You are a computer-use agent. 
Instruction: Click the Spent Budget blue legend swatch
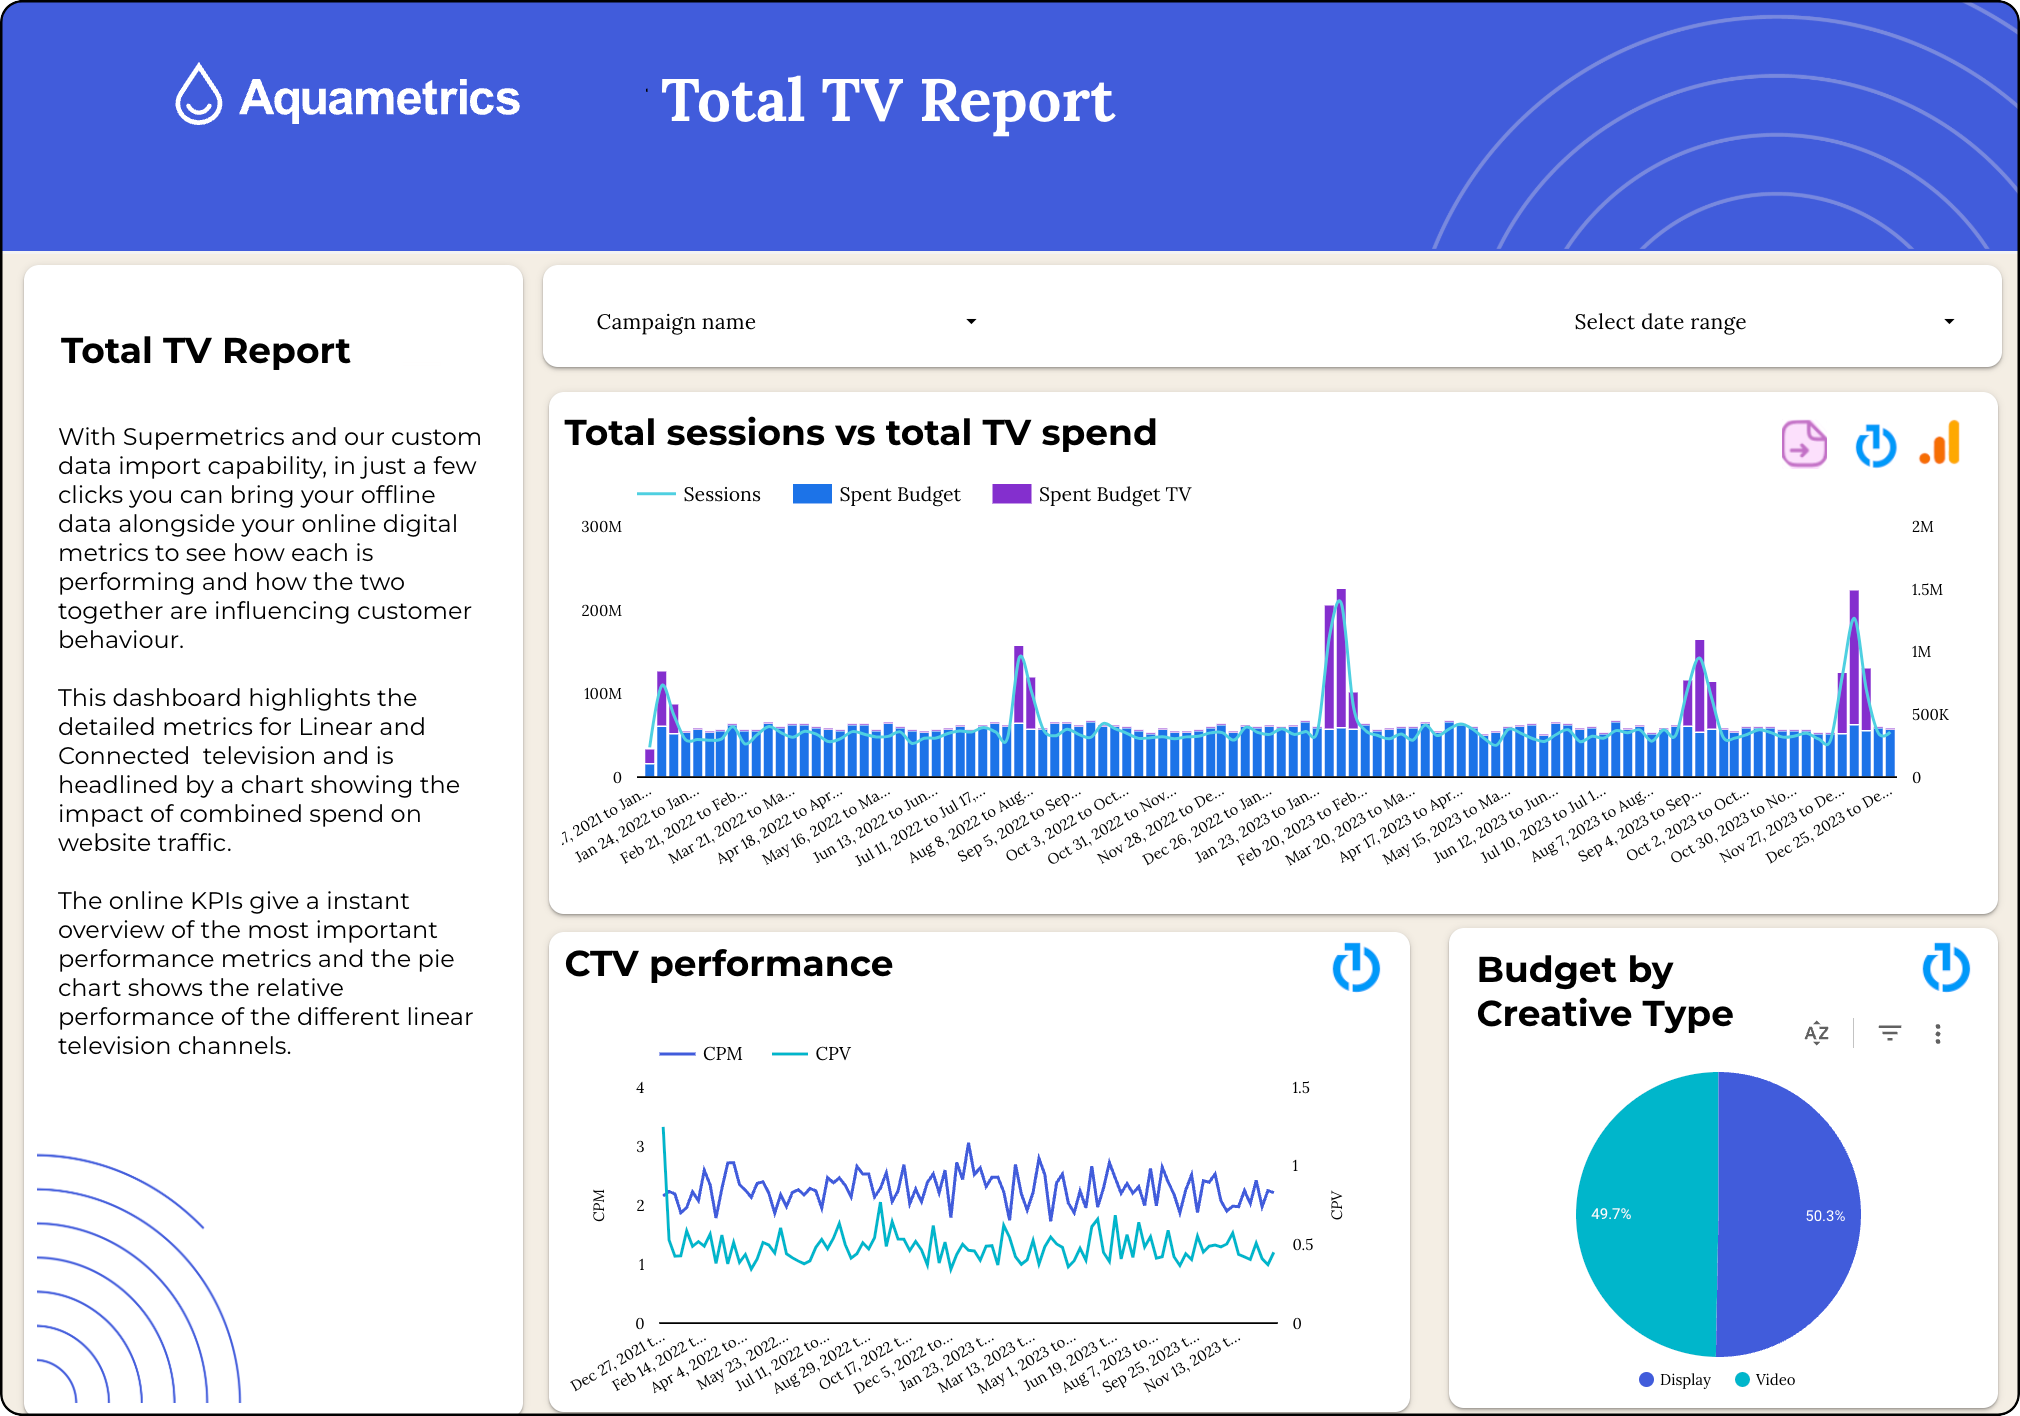tap(811, 494)
